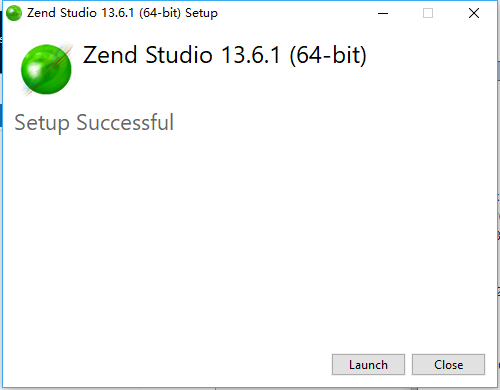Click the empty white area of the dialog
The height and width of the screenshot is (390, 500).
coord(250,233)
